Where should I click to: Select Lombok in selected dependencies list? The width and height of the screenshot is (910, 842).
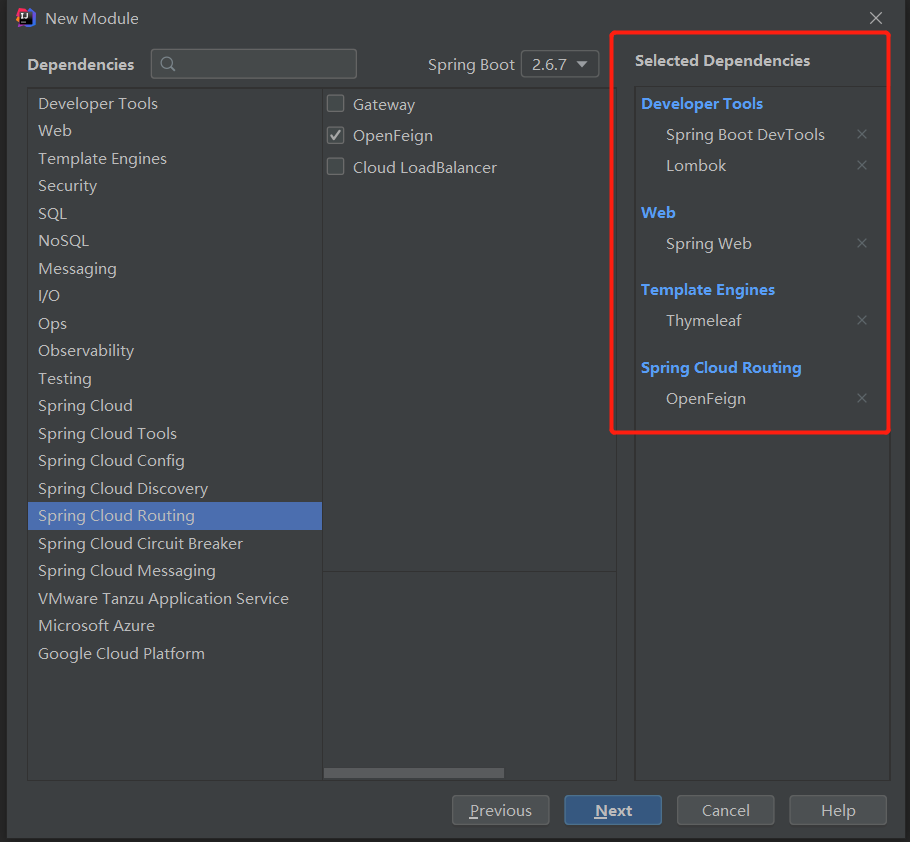(696, 165)
